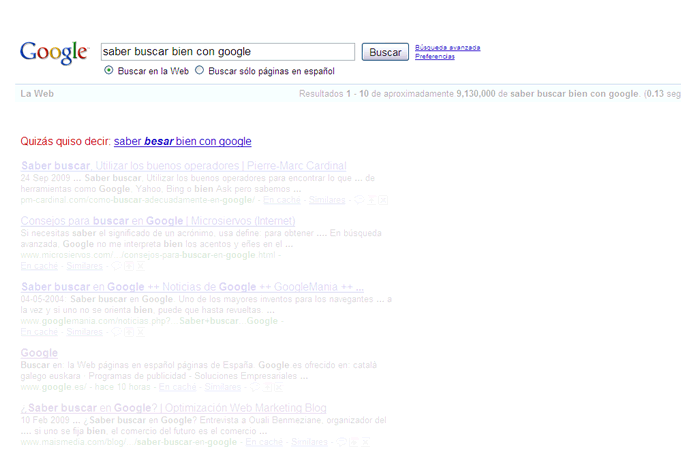Open 'Consejos para buscar en Google' Microsiervos result
688x456 pixels.
[x=158, y=221]
